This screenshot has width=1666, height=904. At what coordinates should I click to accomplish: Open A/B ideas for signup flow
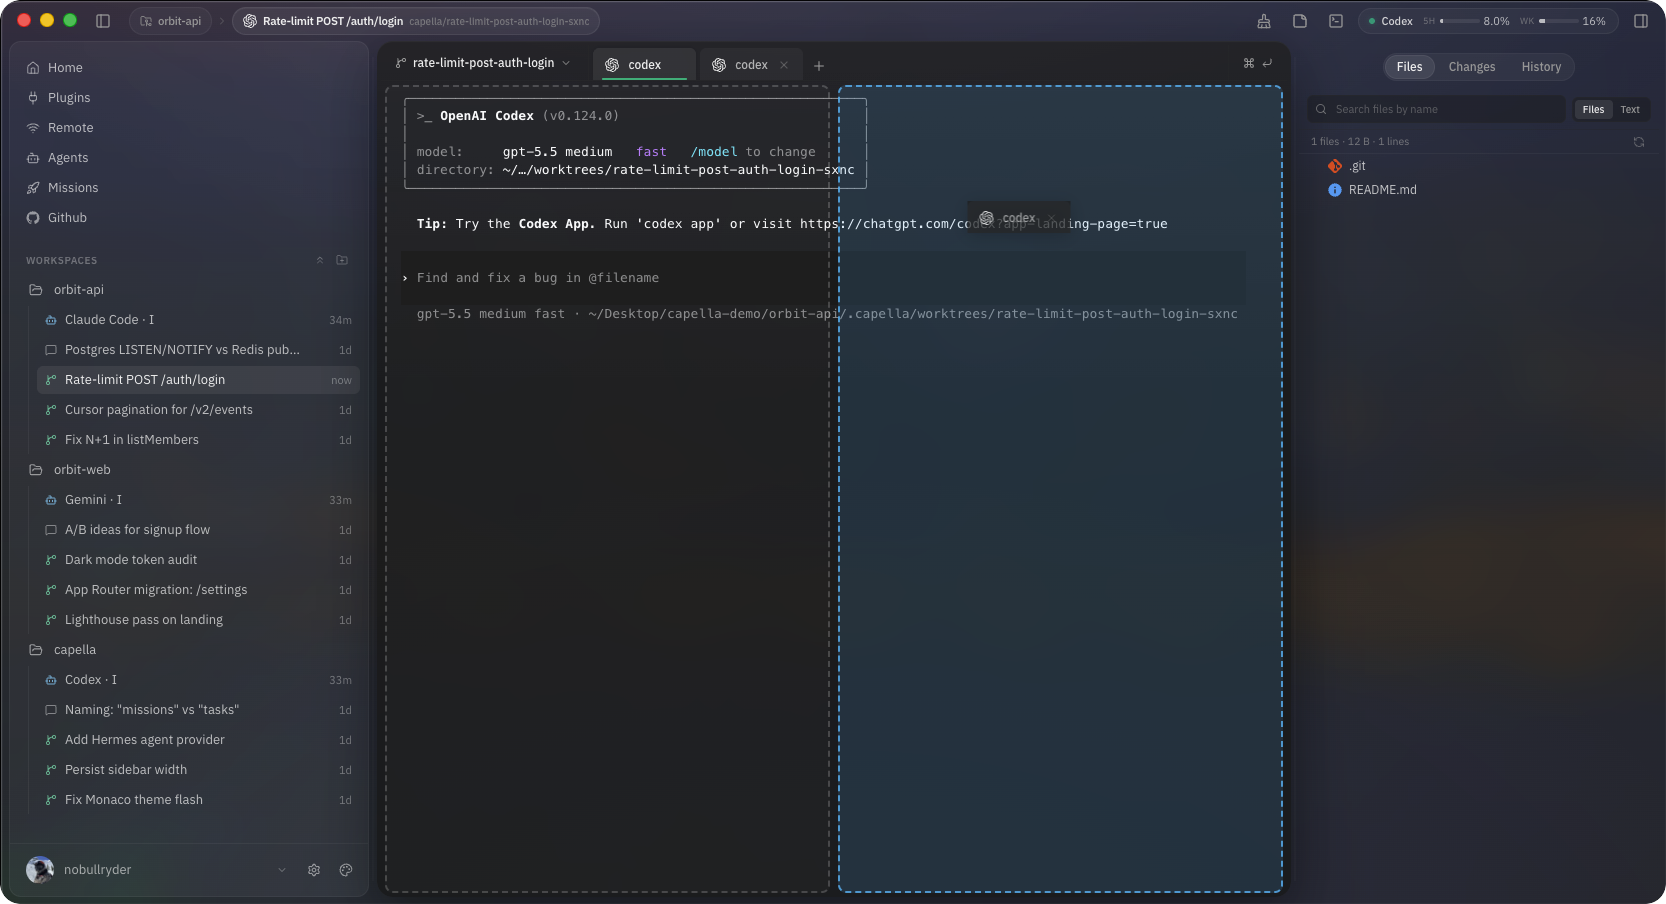[198, 530]
